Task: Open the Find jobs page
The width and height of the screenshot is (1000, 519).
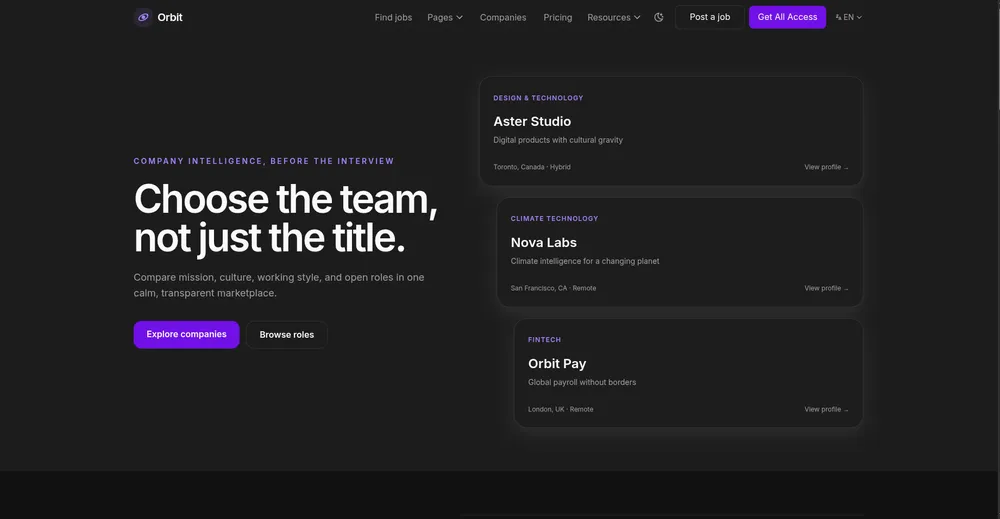Action: coord(393,17)
